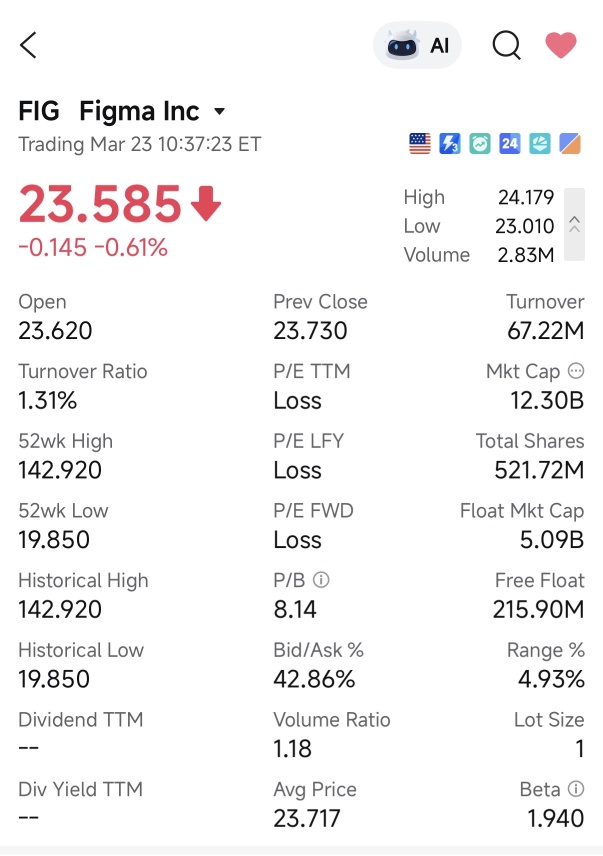
Task: Click the teal pie chart icon
Action: [540, 144]
